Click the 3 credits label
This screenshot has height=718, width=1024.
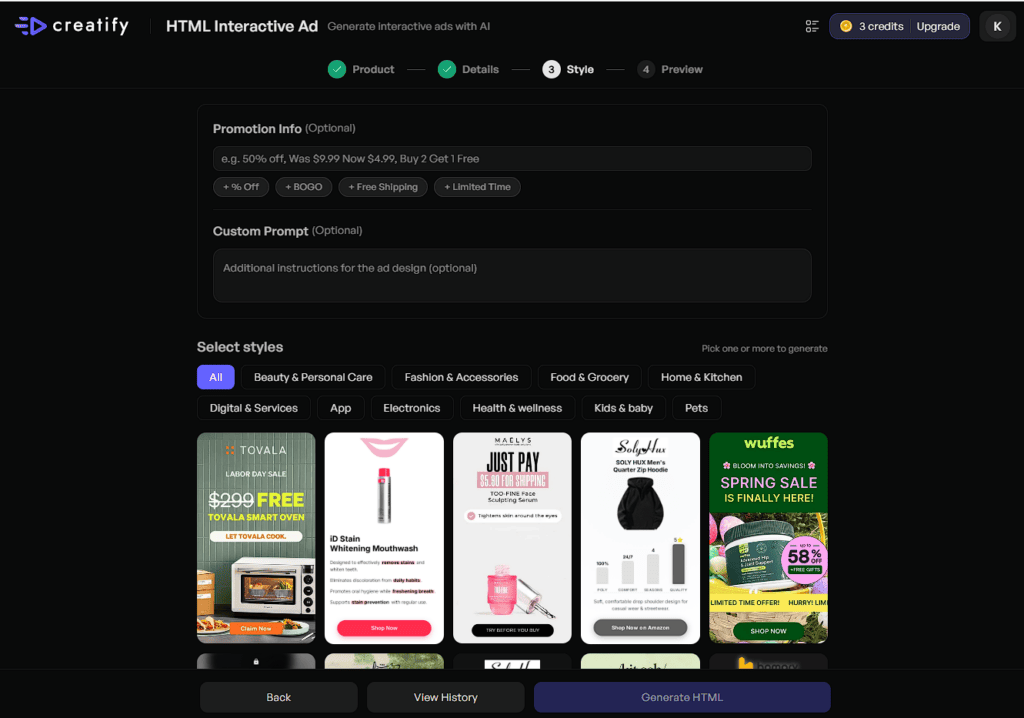(x=881, y=26)
